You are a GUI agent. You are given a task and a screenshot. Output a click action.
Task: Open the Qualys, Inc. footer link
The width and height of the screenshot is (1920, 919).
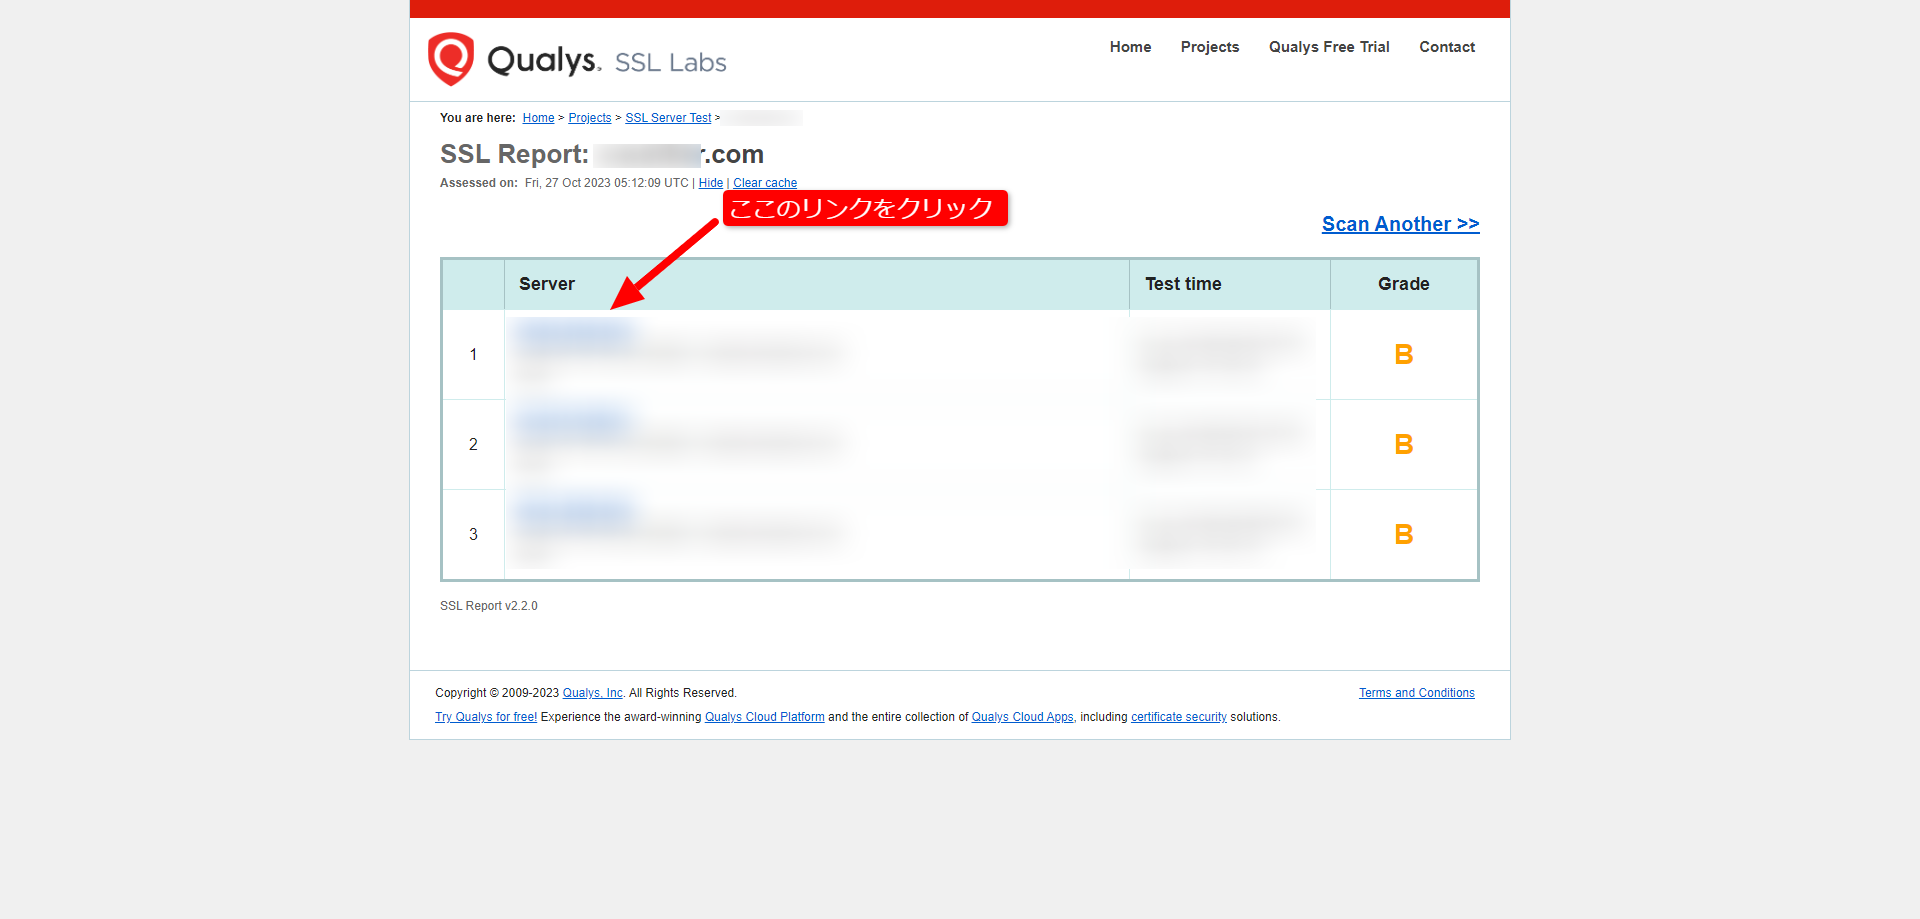pyautogui.click(x=592, y=693)
